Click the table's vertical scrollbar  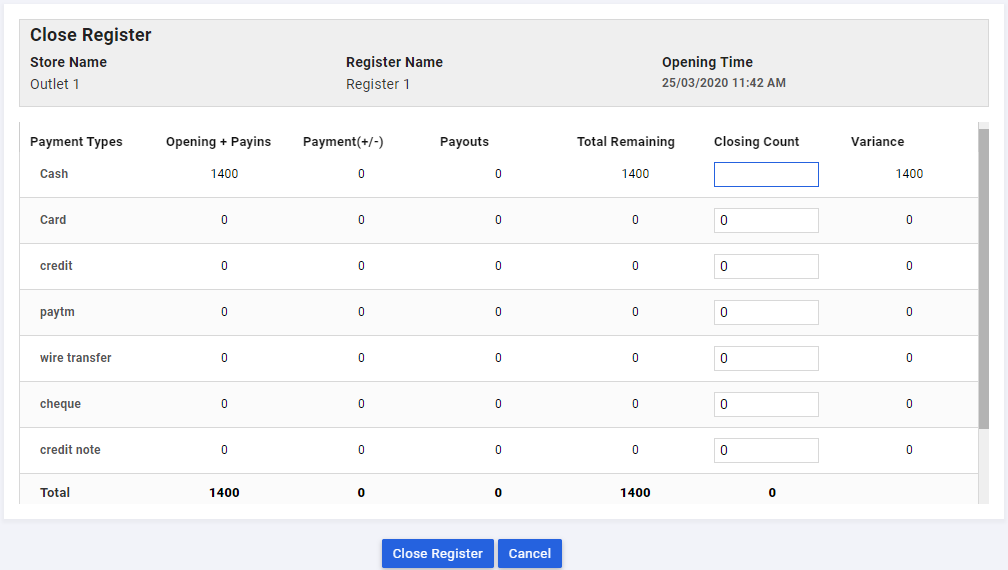(984, 278)
